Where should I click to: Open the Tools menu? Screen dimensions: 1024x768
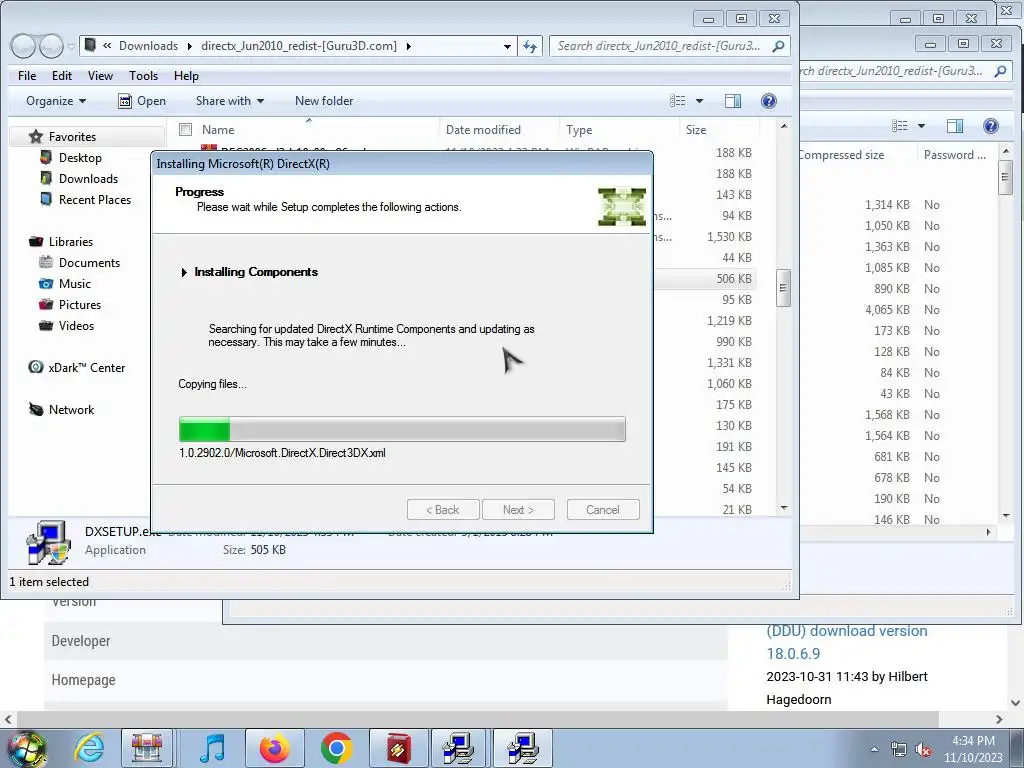point(143,76)
